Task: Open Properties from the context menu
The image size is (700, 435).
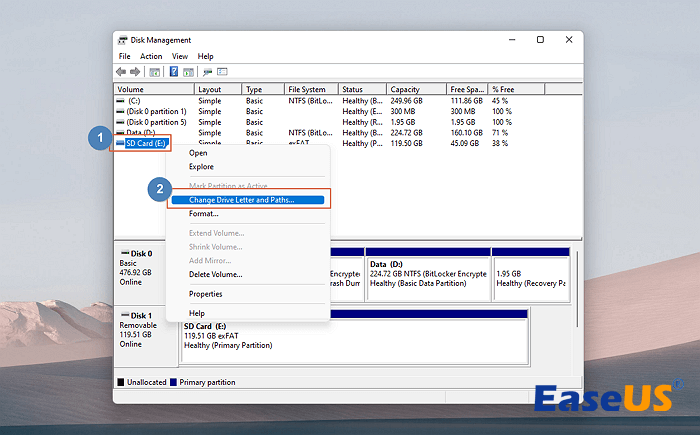Action: pos(206,294)
